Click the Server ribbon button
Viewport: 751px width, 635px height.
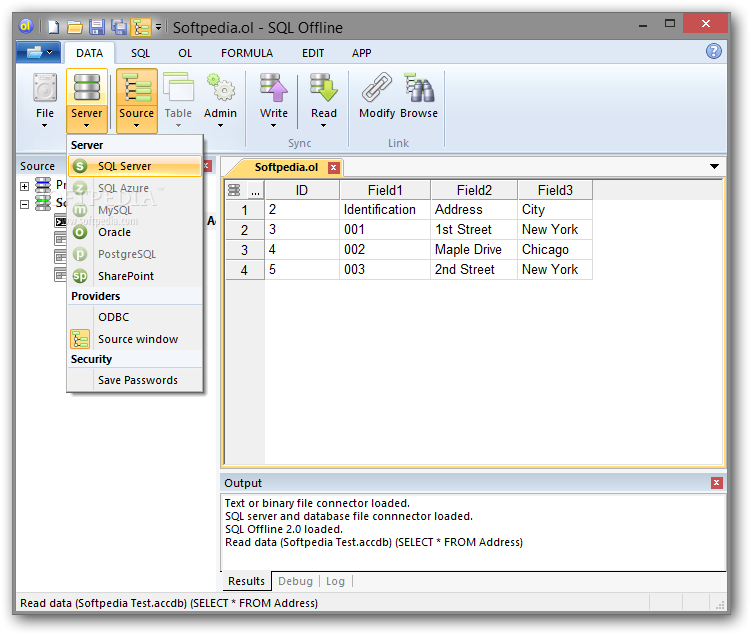(87, 101)
